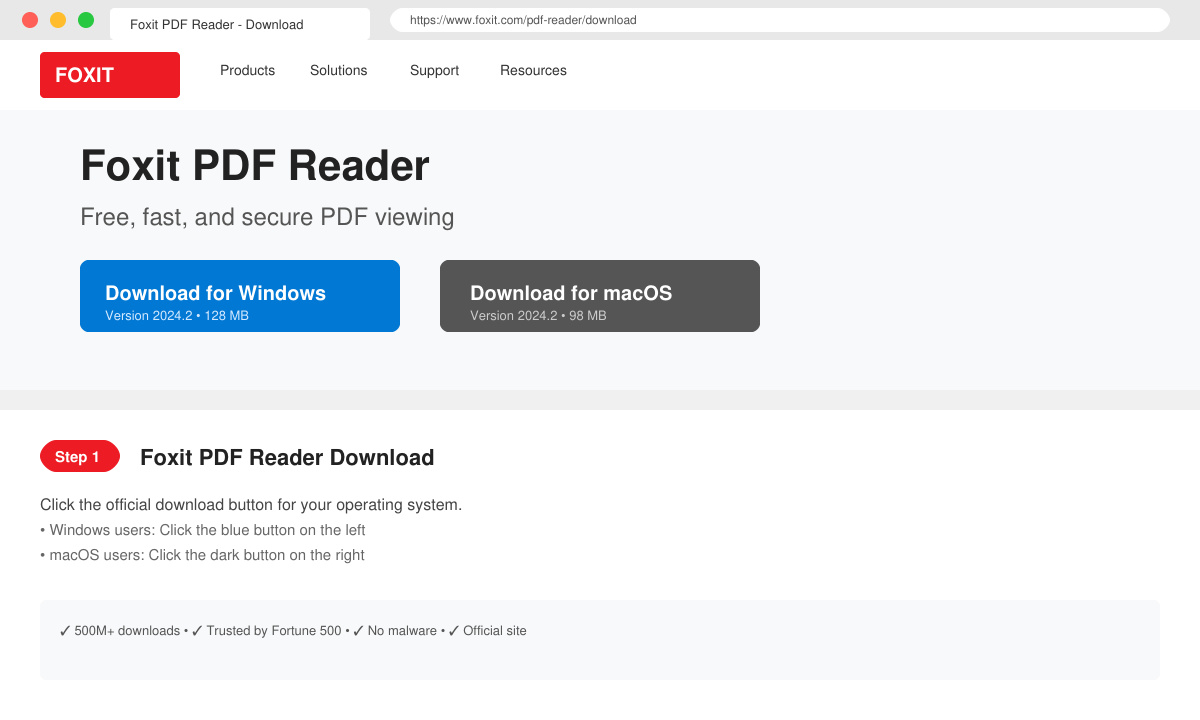
Task: Click the Foxit PDF Reader Download heading
Action: click(x=287, y=458)
